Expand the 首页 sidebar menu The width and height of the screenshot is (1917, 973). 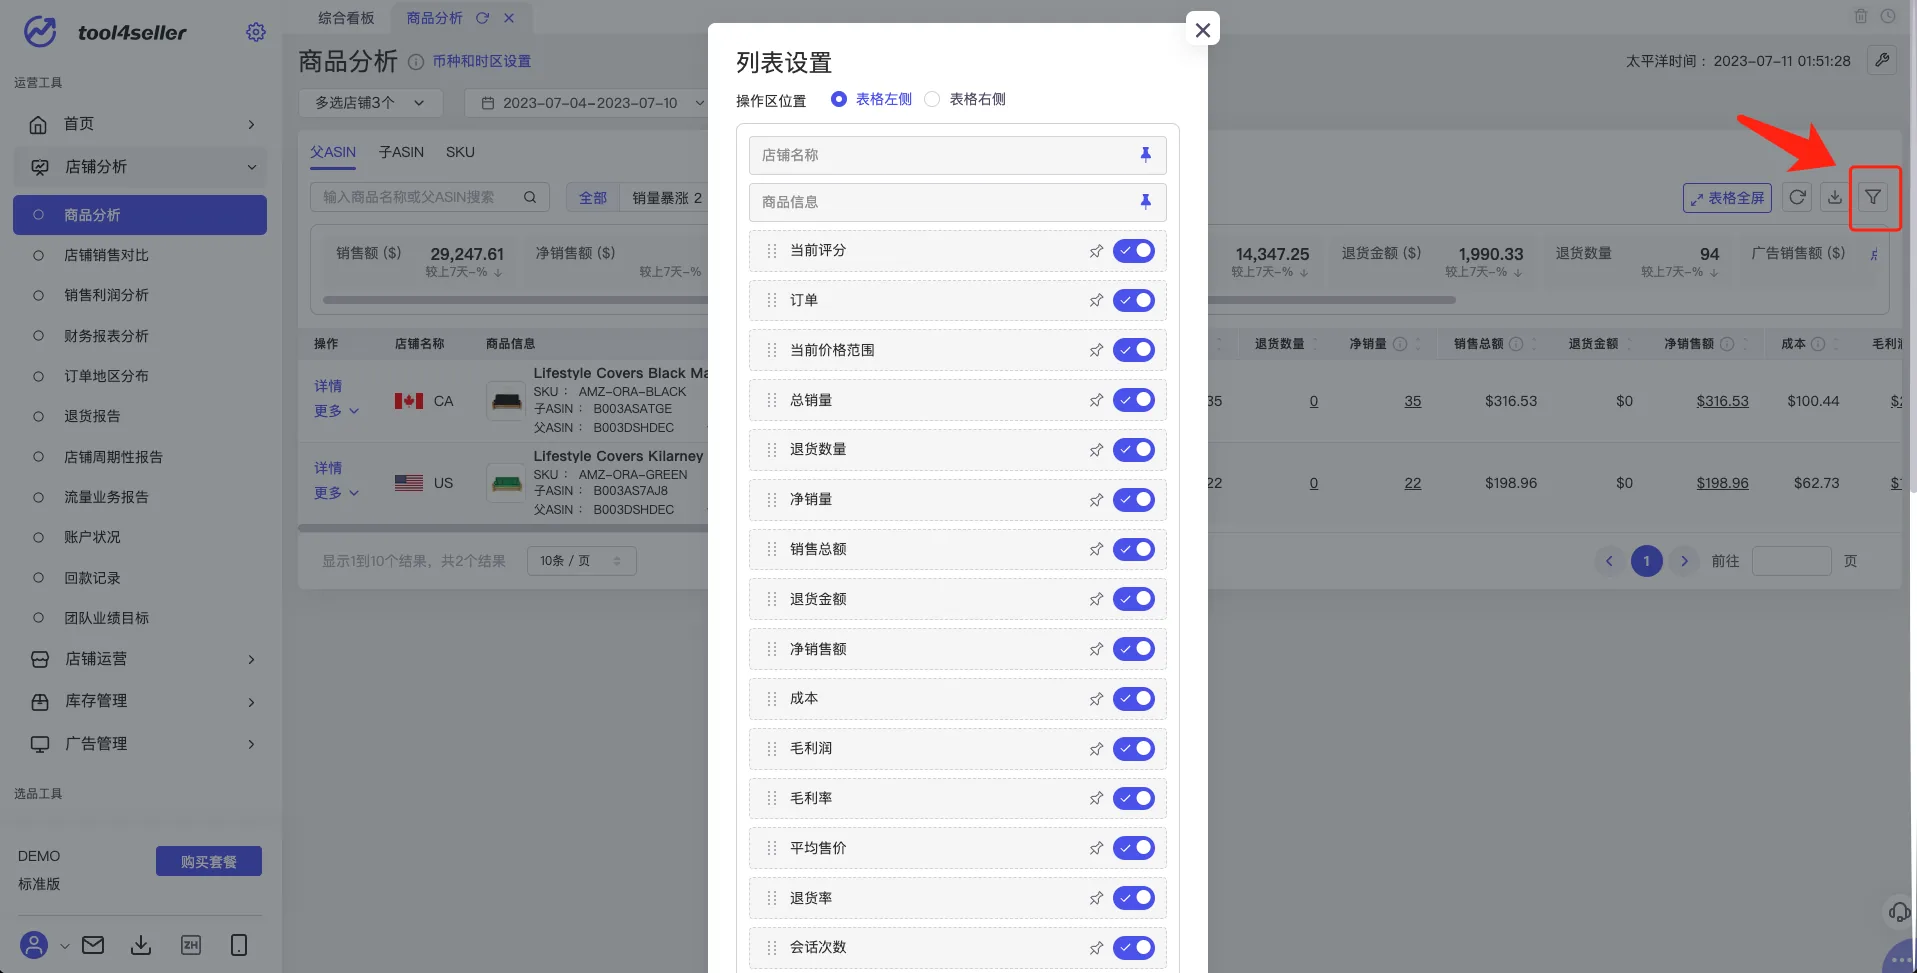coord(140,124)
